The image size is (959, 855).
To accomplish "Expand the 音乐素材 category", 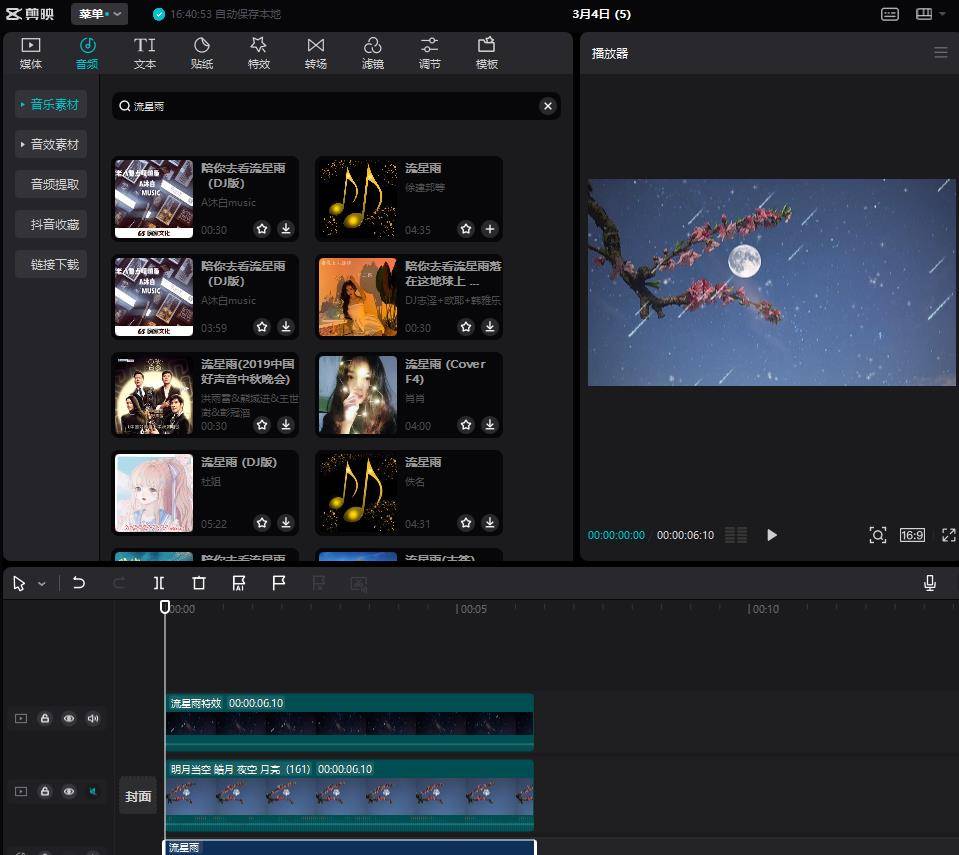I will pyautogui.click(x=51, y=105).
